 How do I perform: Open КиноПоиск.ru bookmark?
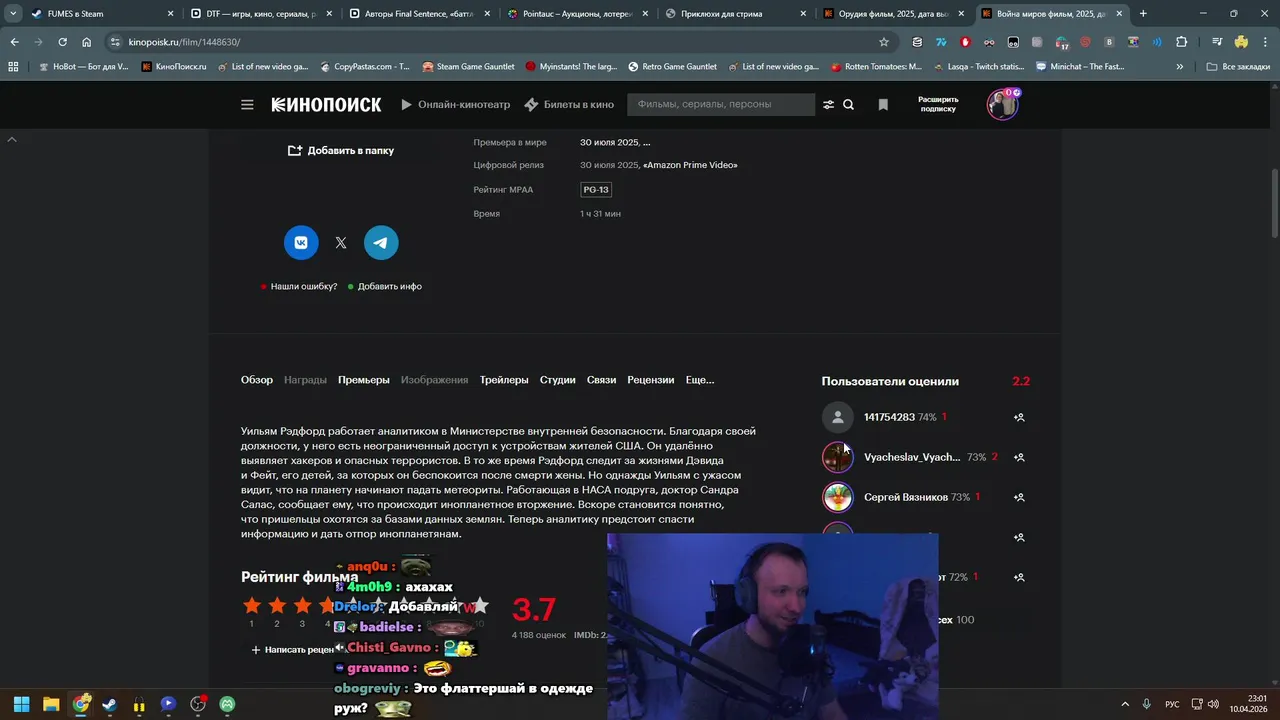point(174,66)
